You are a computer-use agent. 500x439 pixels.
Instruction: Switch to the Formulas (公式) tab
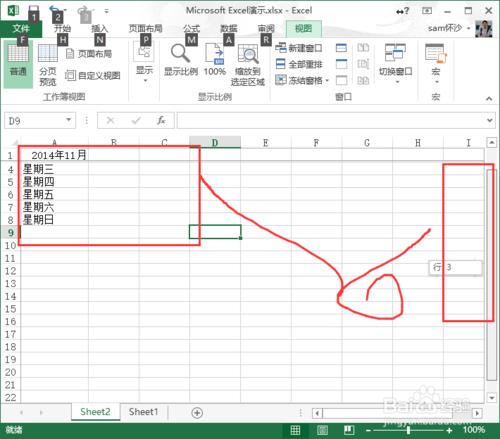(191, 29)
